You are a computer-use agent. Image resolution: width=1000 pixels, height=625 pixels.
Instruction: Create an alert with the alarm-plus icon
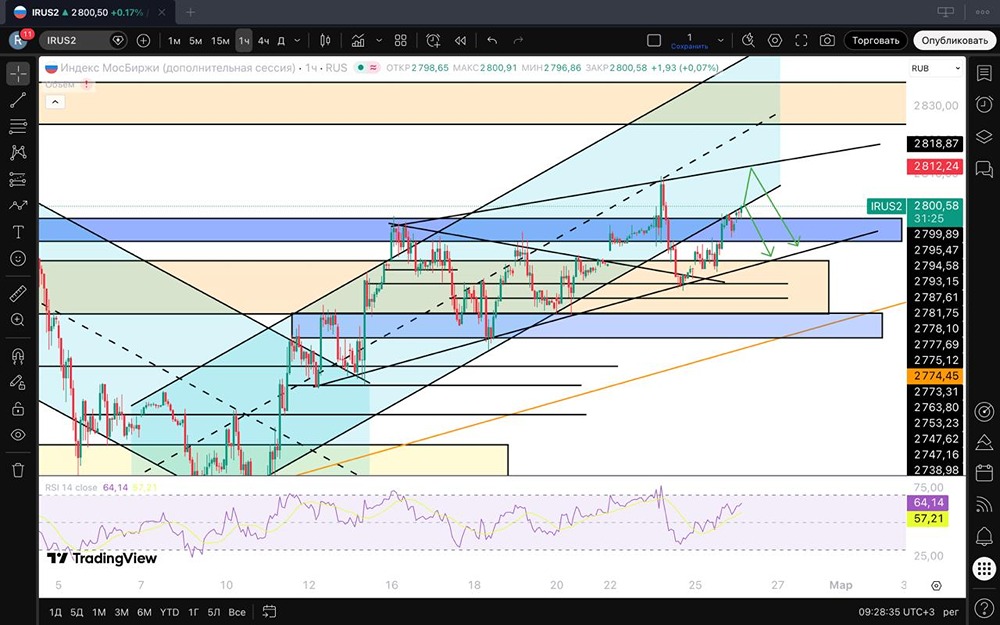tap(433, 41)
